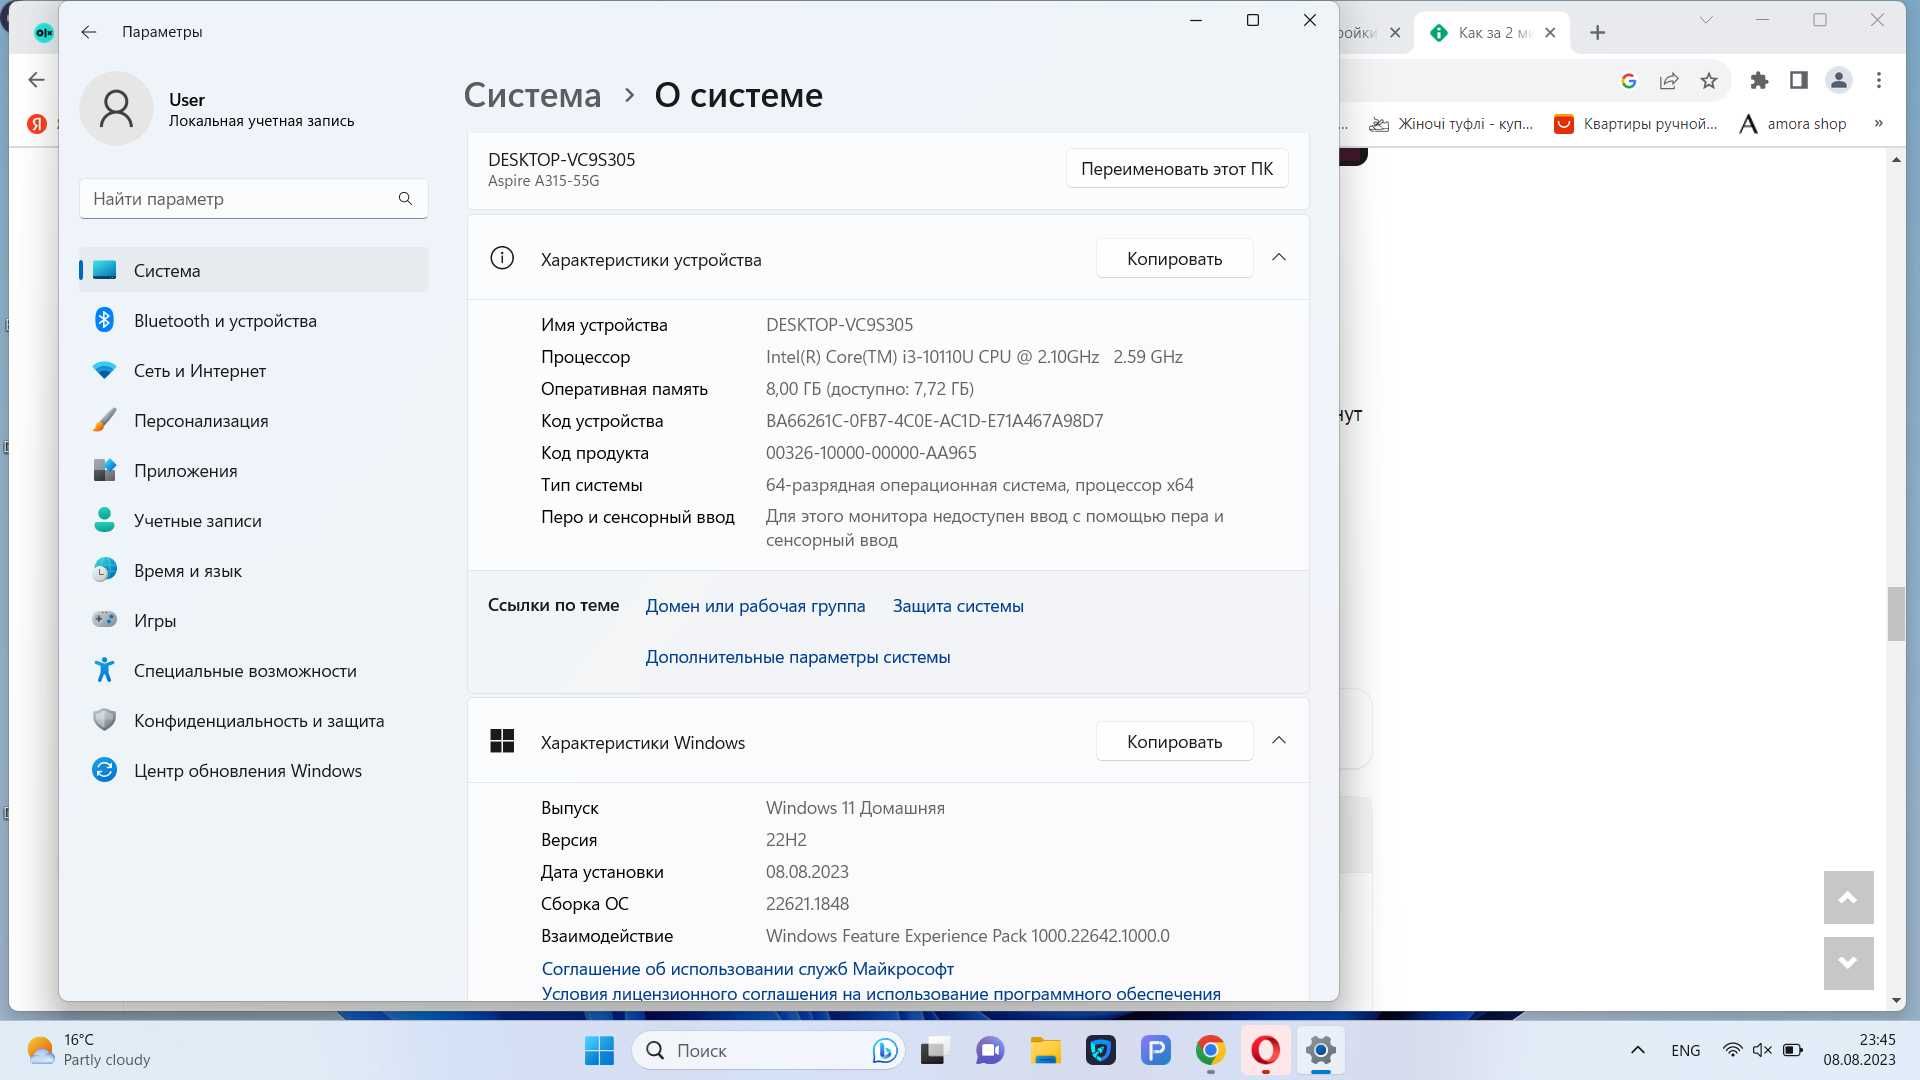
Task: Click Система in breadcrumb
Action: pos(532,95)
